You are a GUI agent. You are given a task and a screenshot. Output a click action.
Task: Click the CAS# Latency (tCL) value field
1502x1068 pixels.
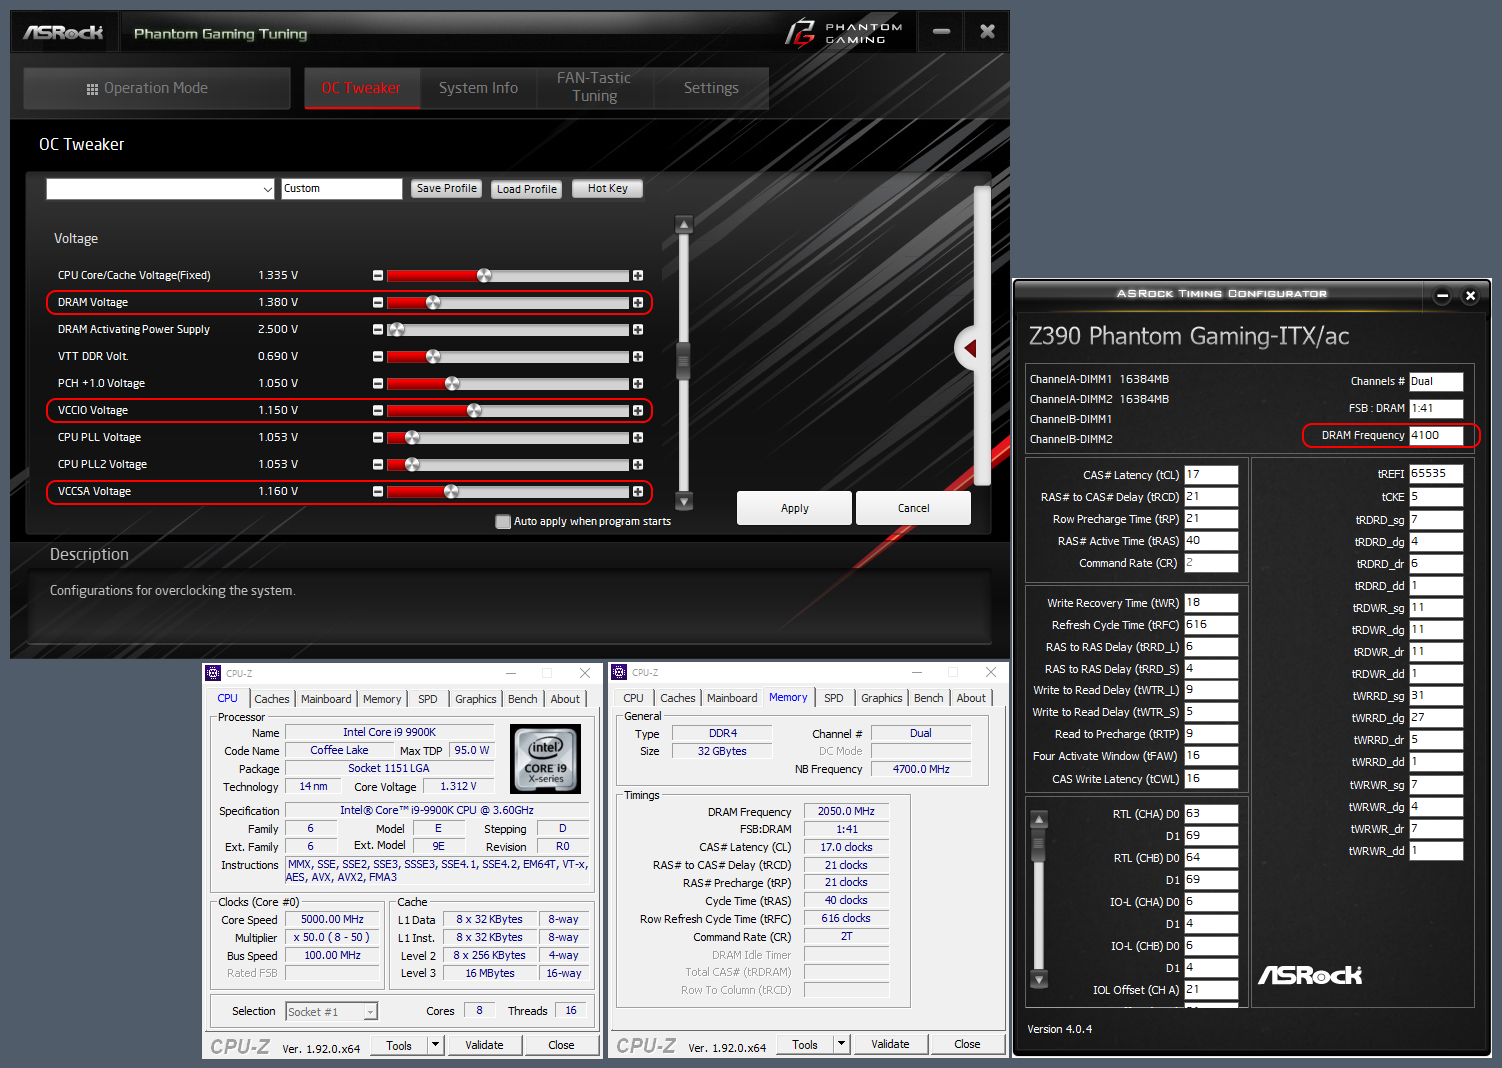1211,475
